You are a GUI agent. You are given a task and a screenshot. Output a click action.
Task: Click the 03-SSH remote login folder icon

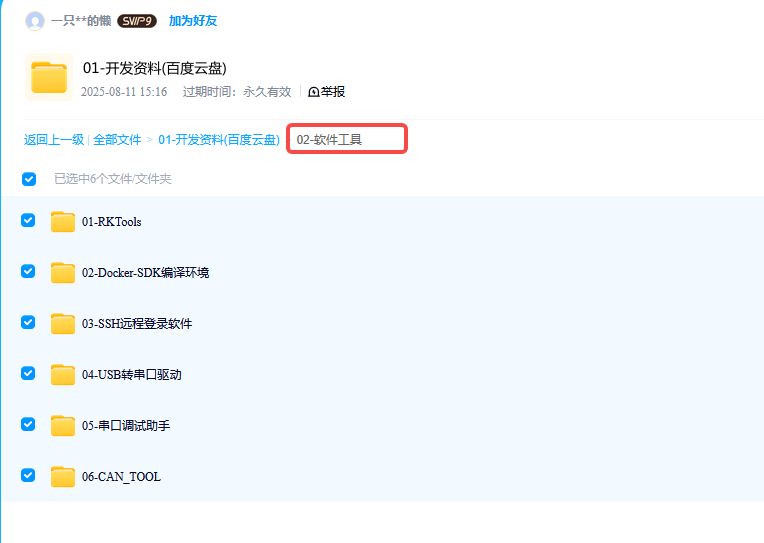63,324
